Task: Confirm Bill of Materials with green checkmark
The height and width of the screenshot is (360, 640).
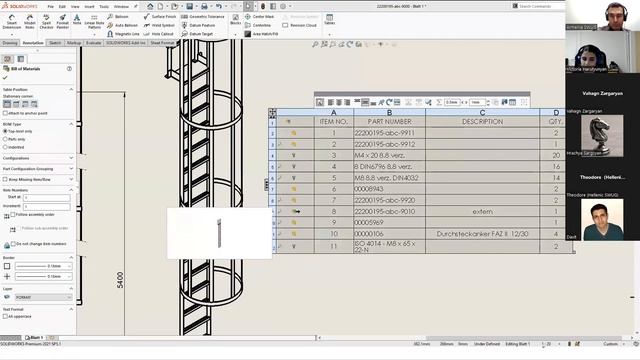Action: [5, 78]
